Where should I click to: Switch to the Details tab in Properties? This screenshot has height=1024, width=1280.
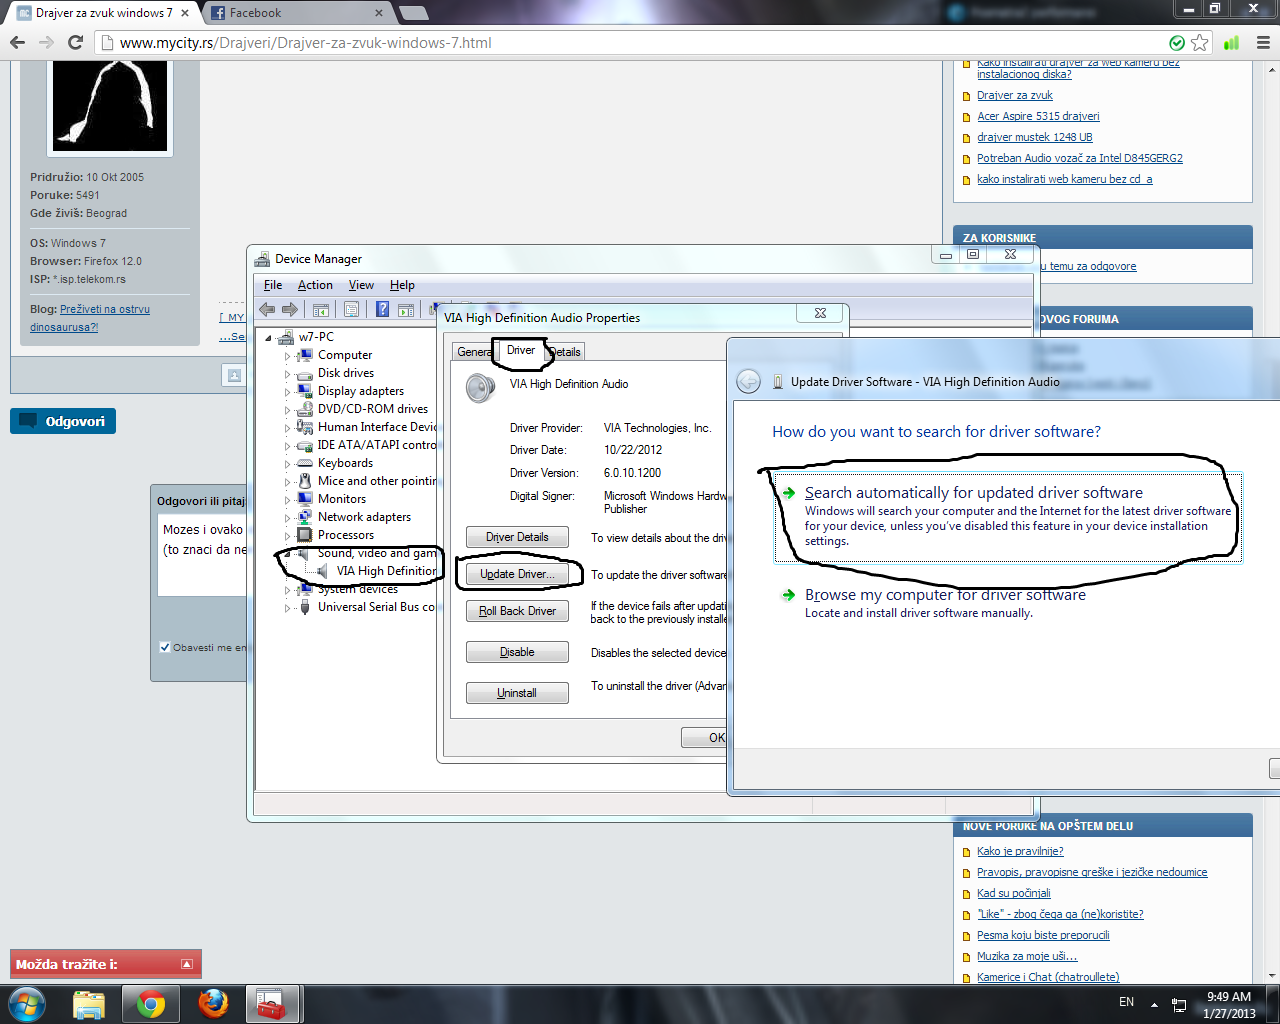(x=565, y=352)
